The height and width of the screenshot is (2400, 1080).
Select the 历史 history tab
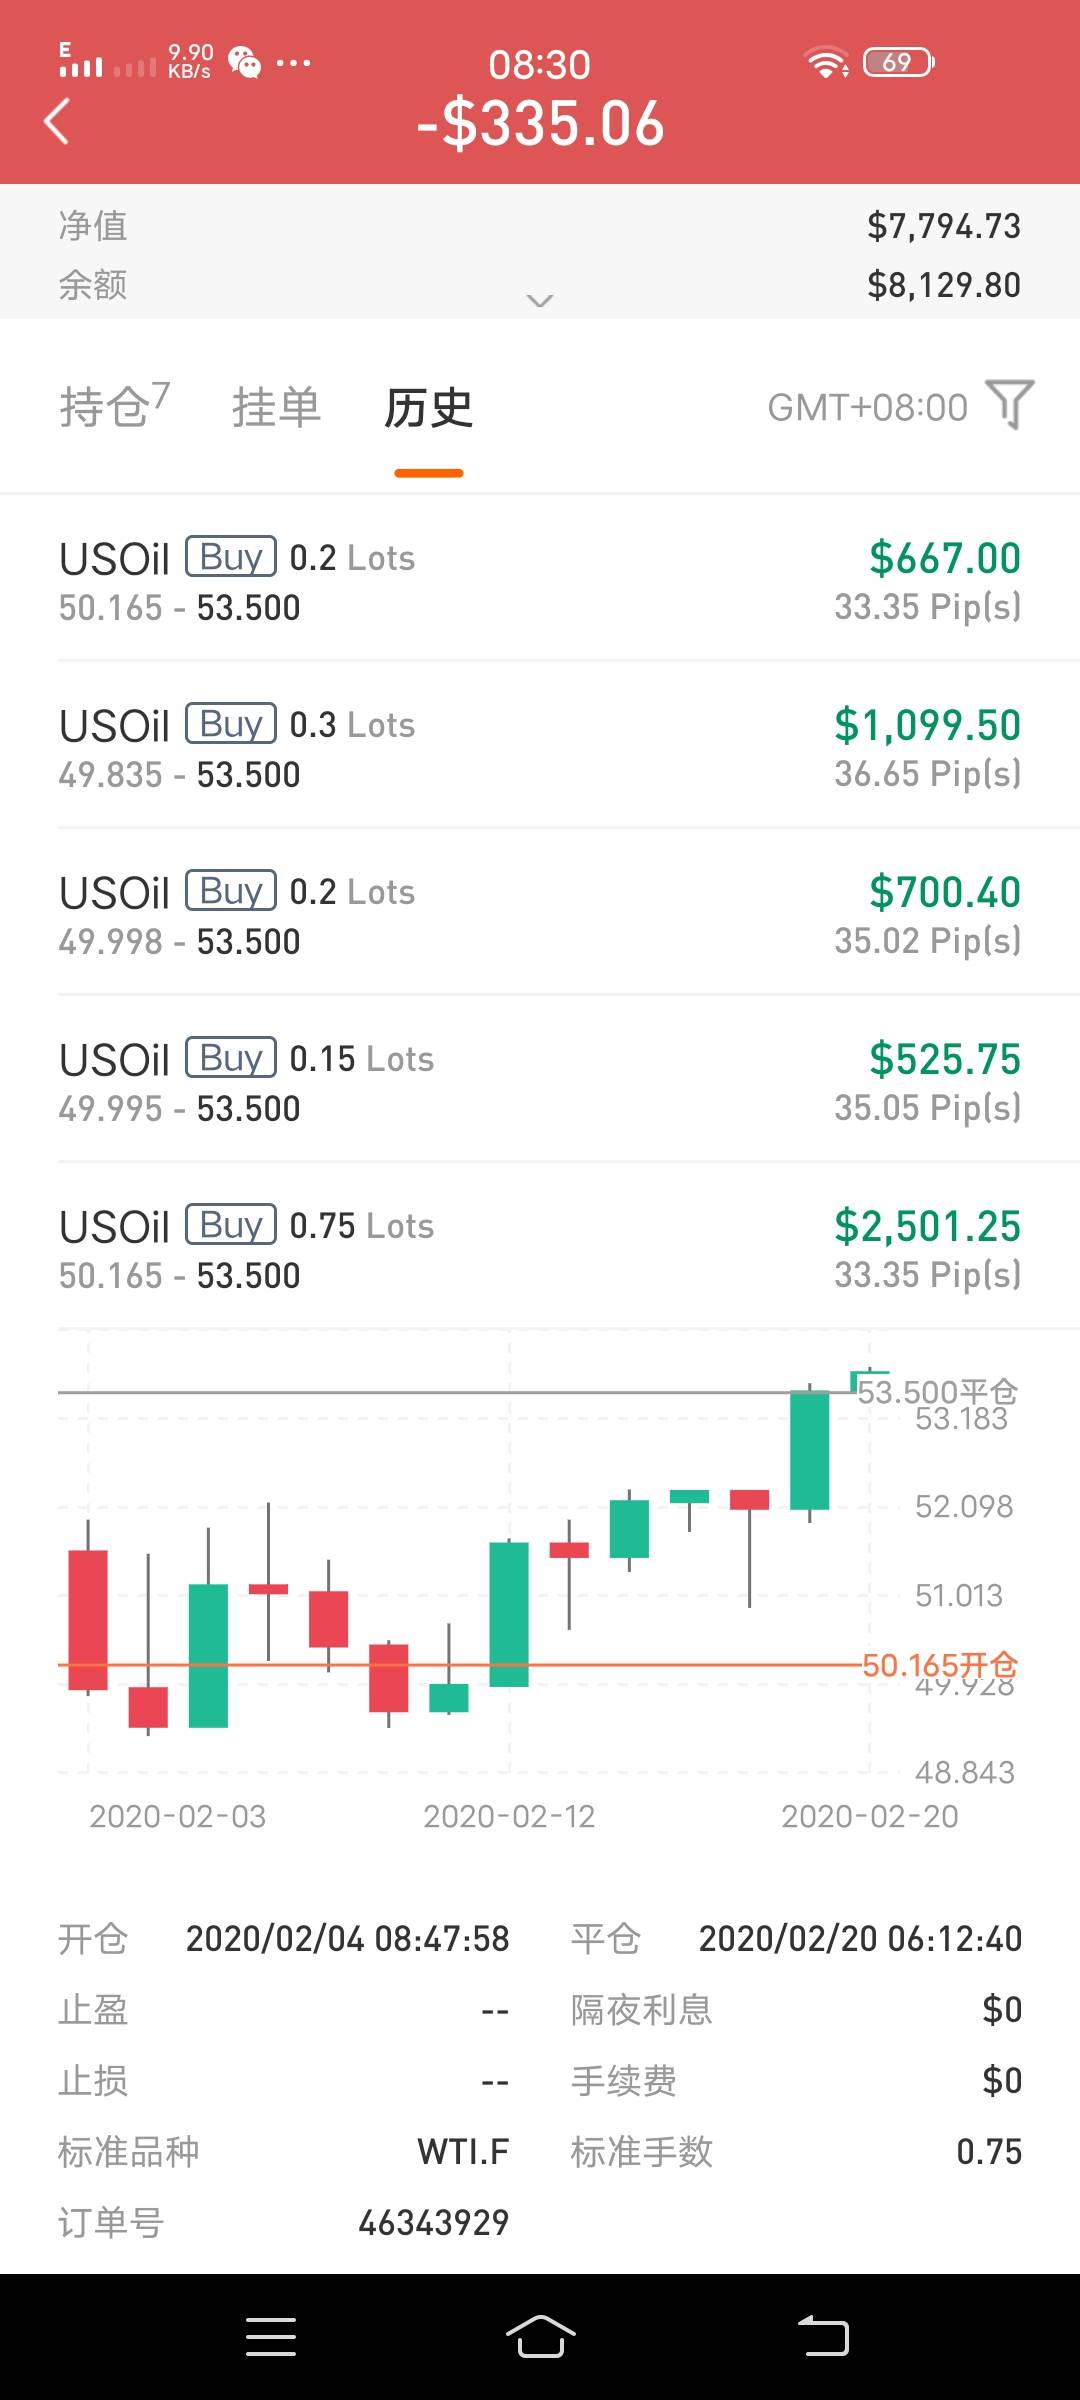click(x=428, y=407)
